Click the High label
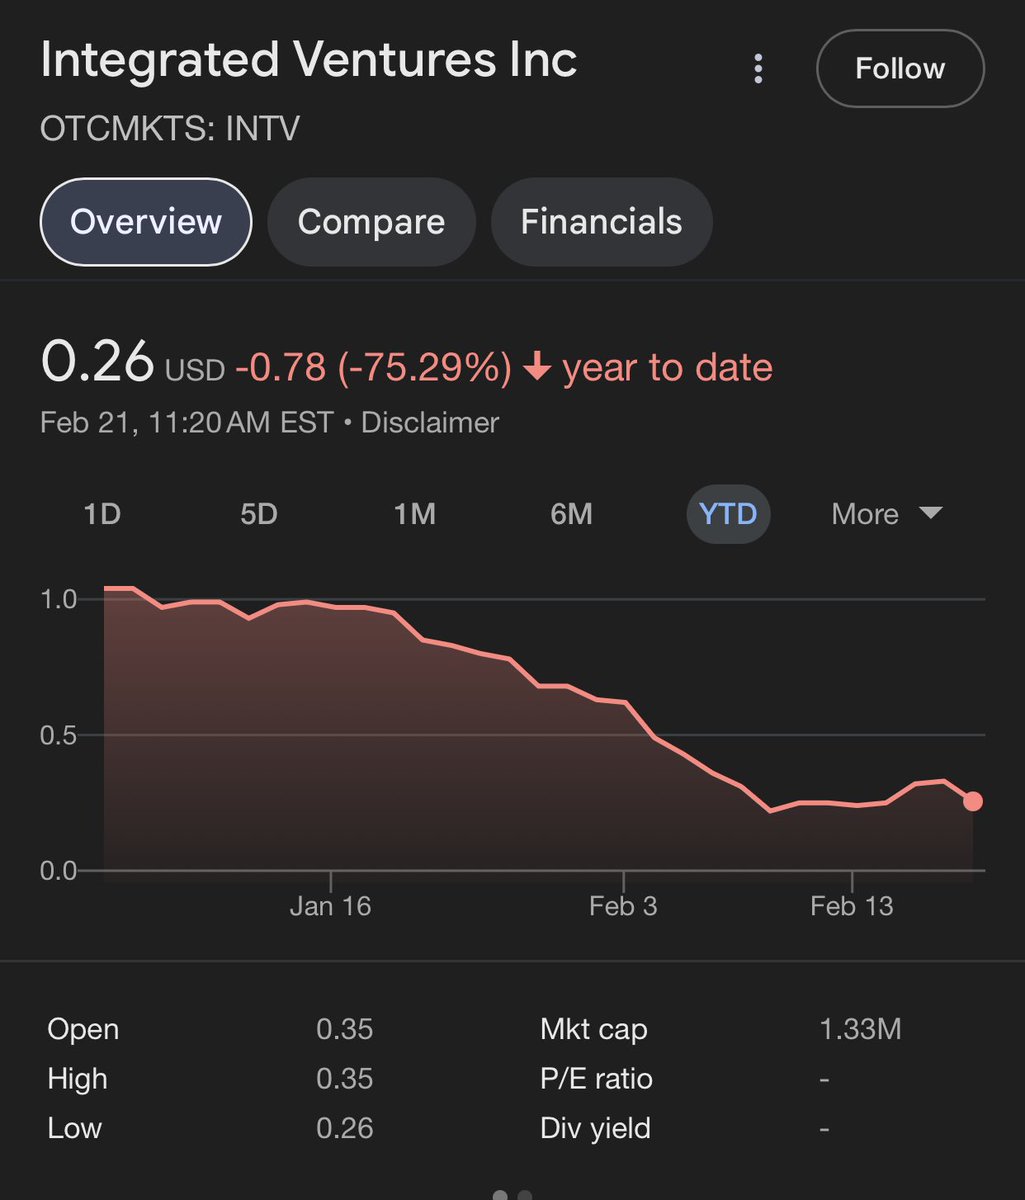The height and width of the screenshot is (1200, 1025). click(x=77, y=1079)
